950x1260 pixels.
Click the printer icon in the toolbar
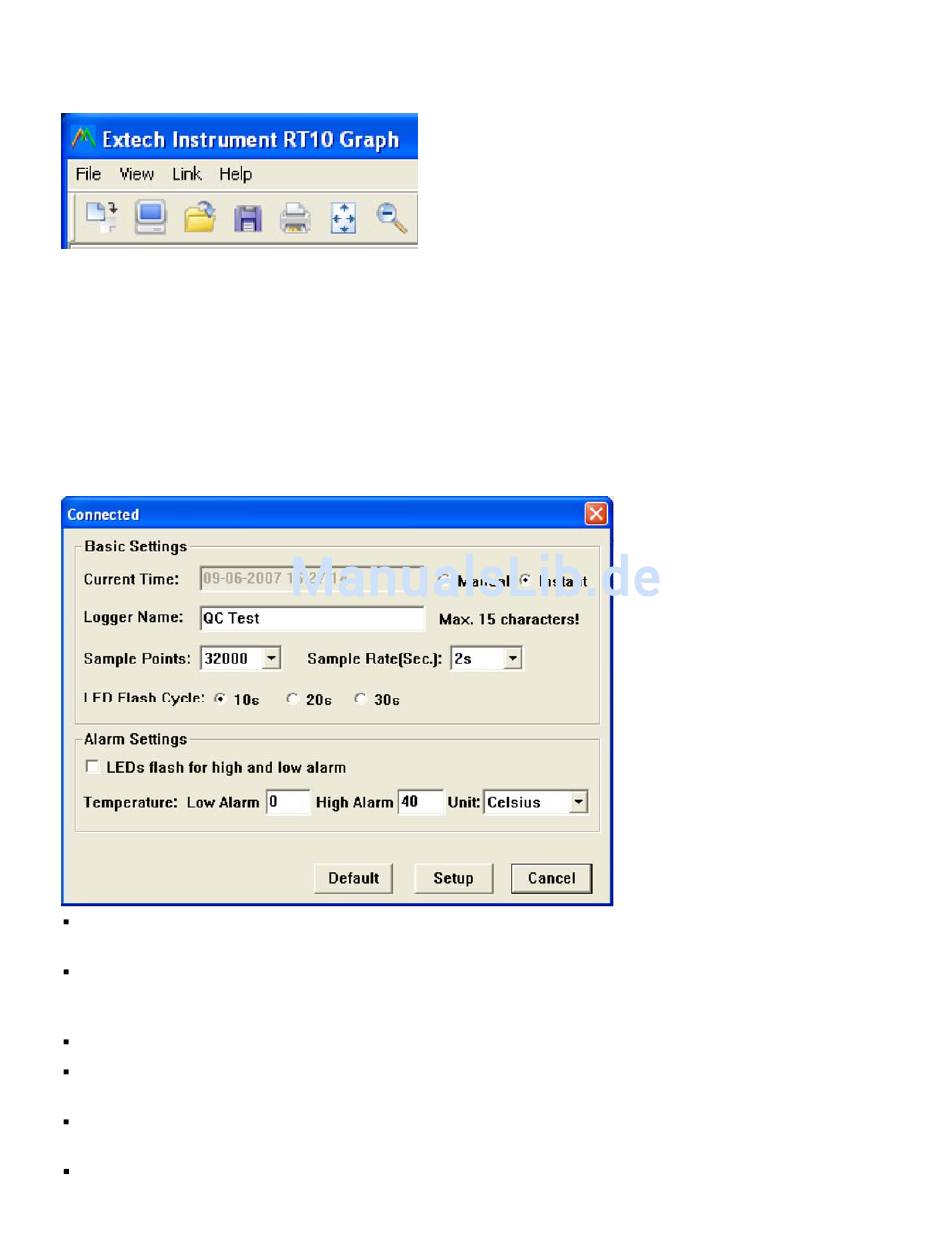click(295, 217)
